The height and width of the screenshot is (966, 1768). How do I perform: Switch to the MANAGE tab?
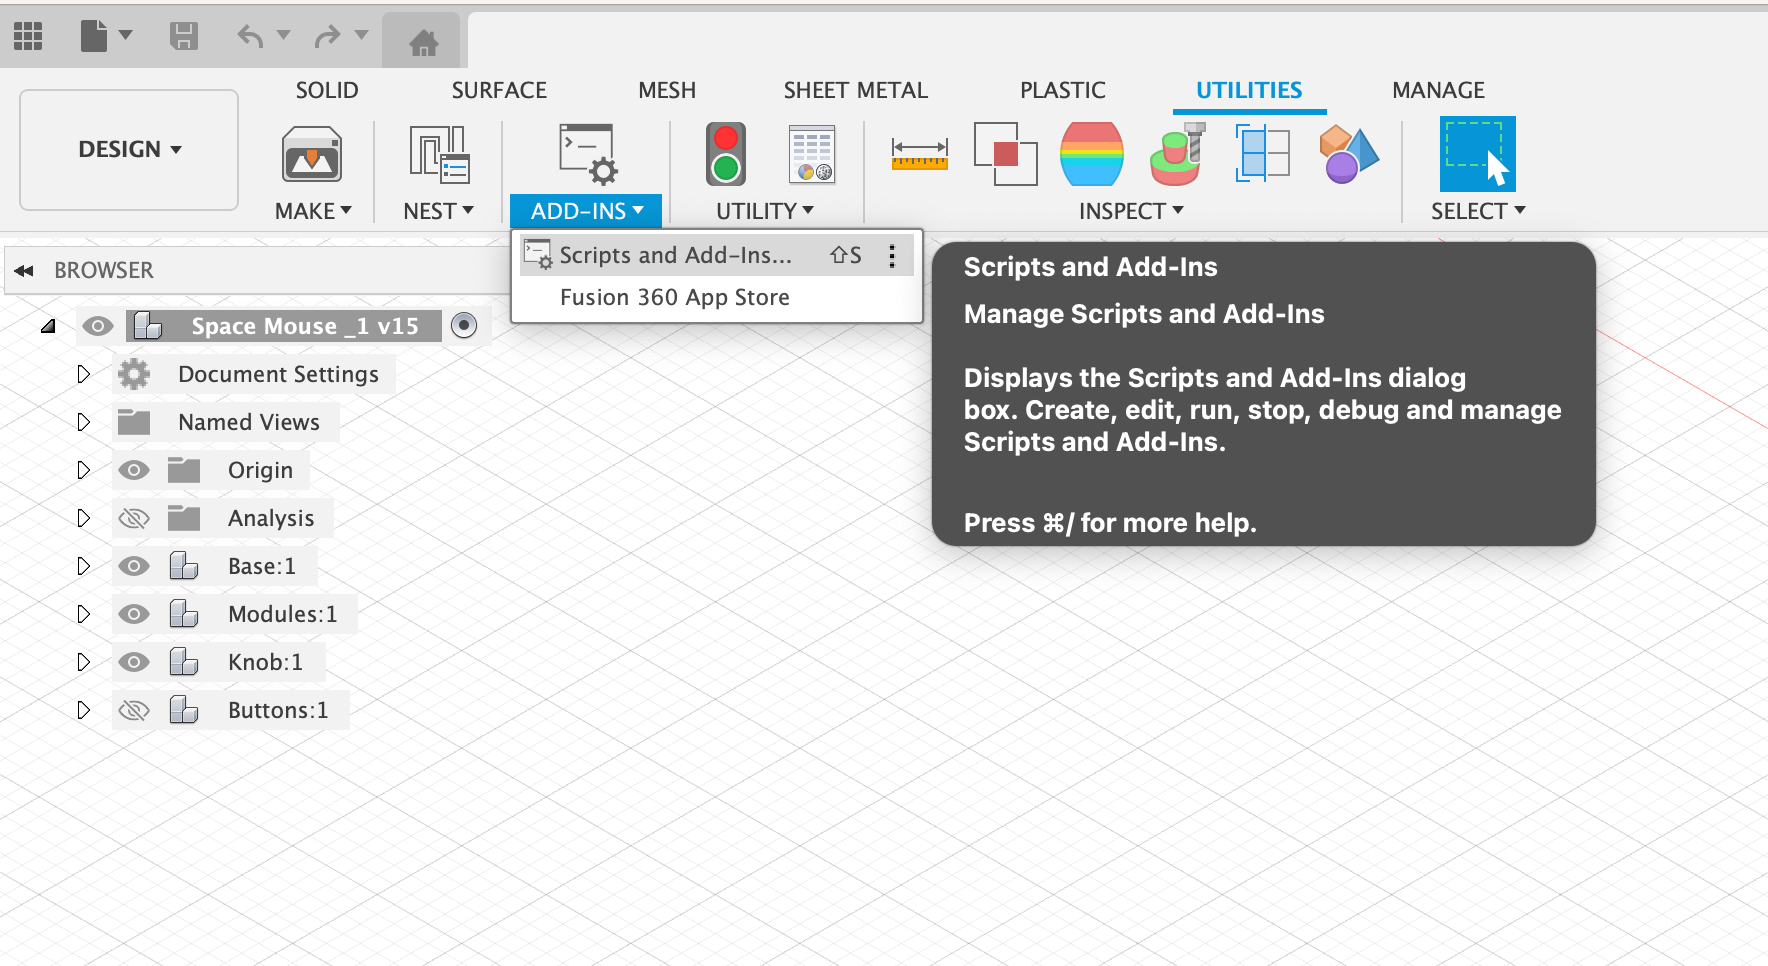(x=1439, y=90)
